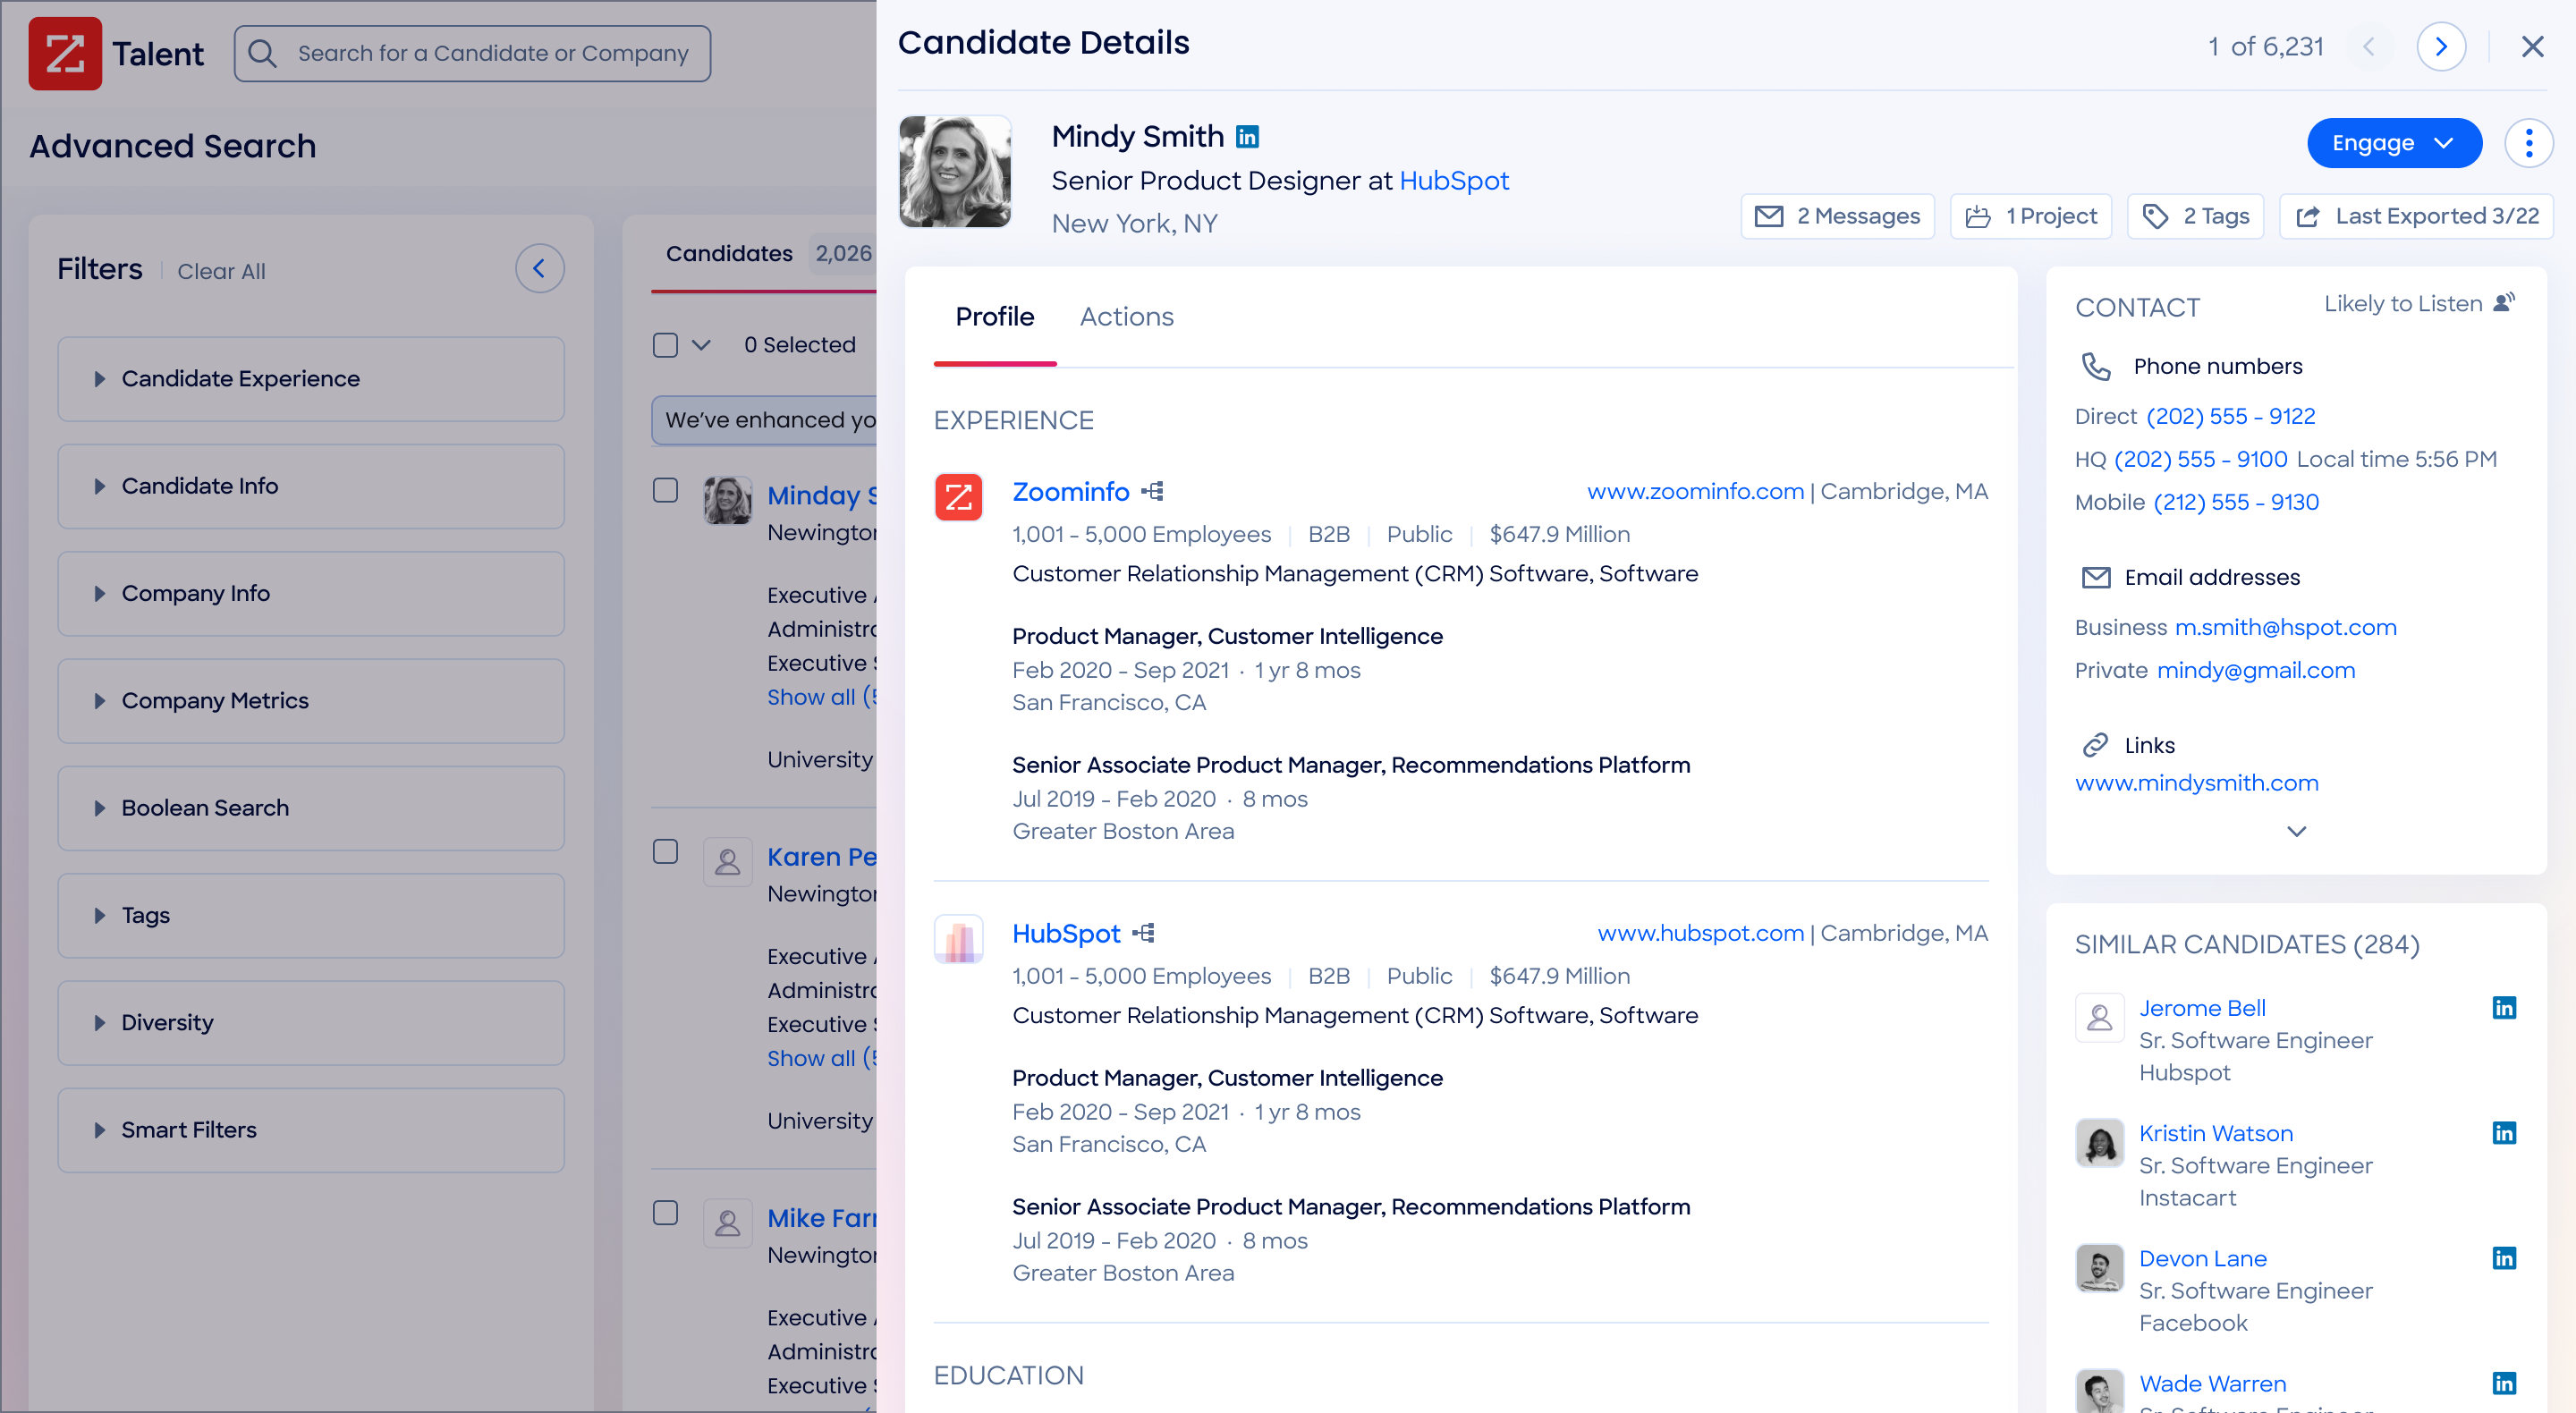
Task: Switch to the Actions tab
Action: [1126, 317]
